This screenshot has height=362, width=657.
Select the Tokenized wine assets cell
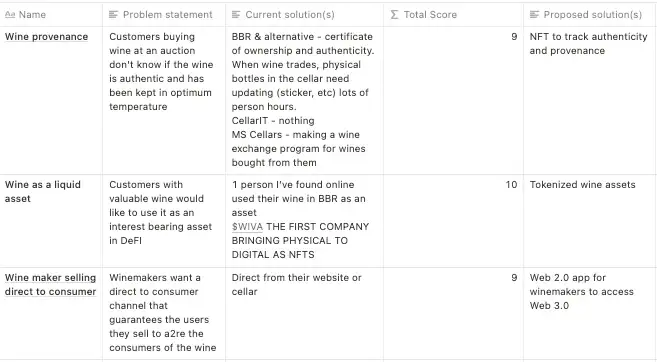590,221
